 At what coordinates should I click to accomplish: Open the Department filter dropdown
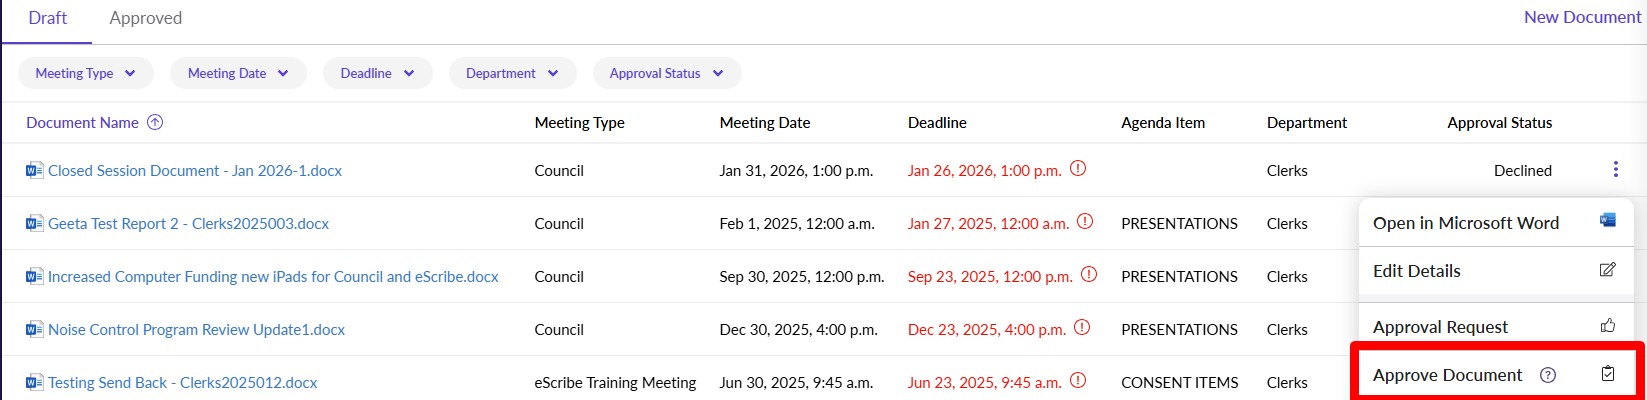(x=512, y=73)
